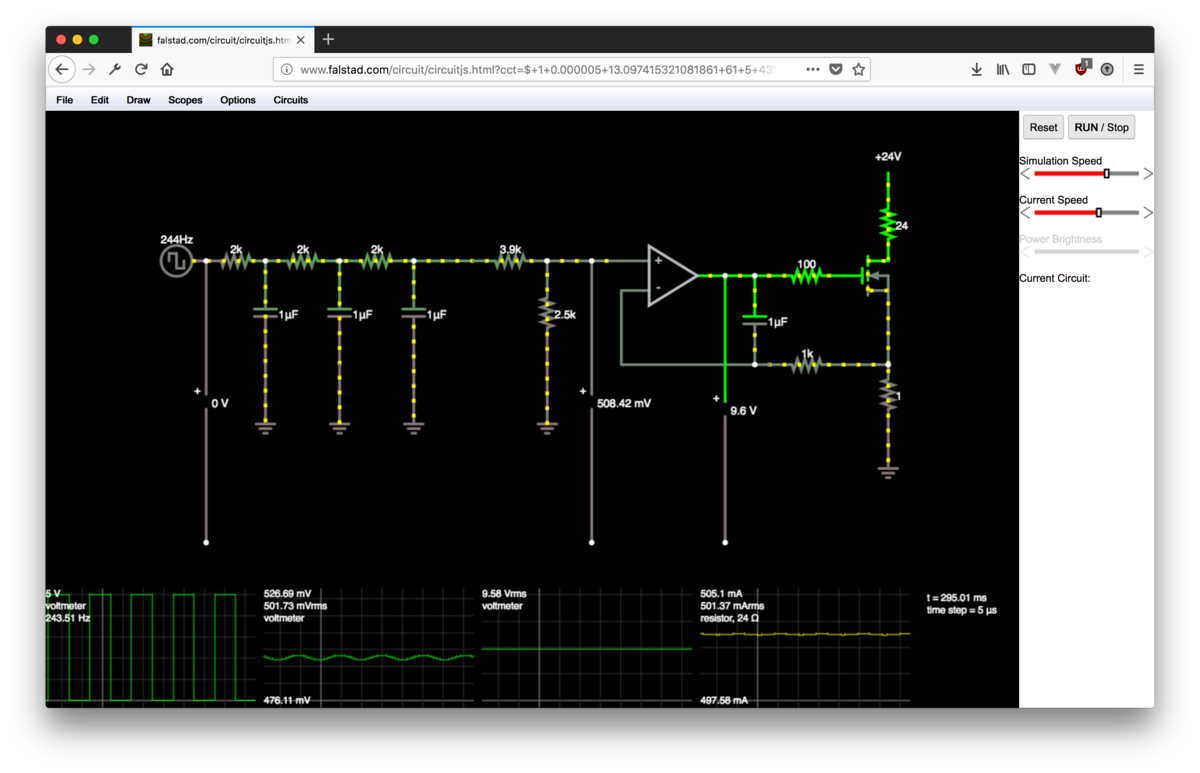Reload the page with the refresh icon

[141, 69]
